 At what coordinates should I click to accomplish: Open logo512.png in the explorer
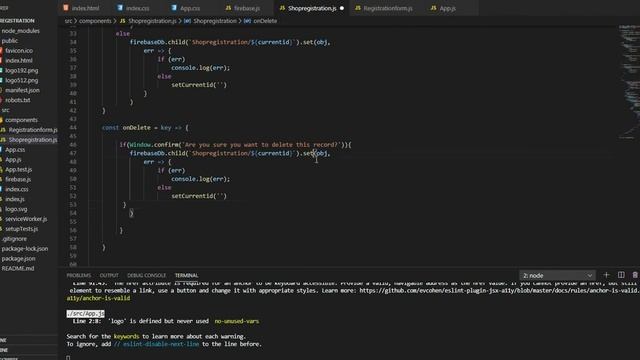coord(22,80)
